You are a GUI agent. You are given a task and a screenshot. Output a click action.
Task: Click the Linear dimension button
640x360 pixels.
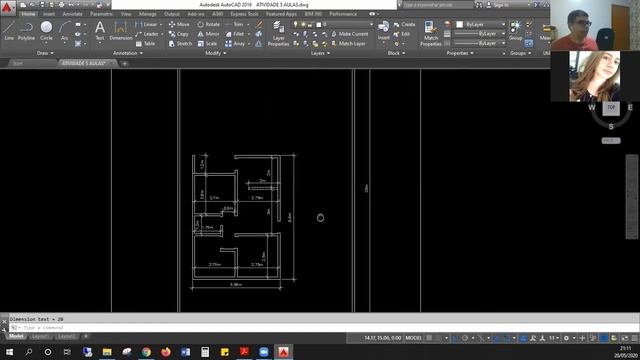coord(146,24)
